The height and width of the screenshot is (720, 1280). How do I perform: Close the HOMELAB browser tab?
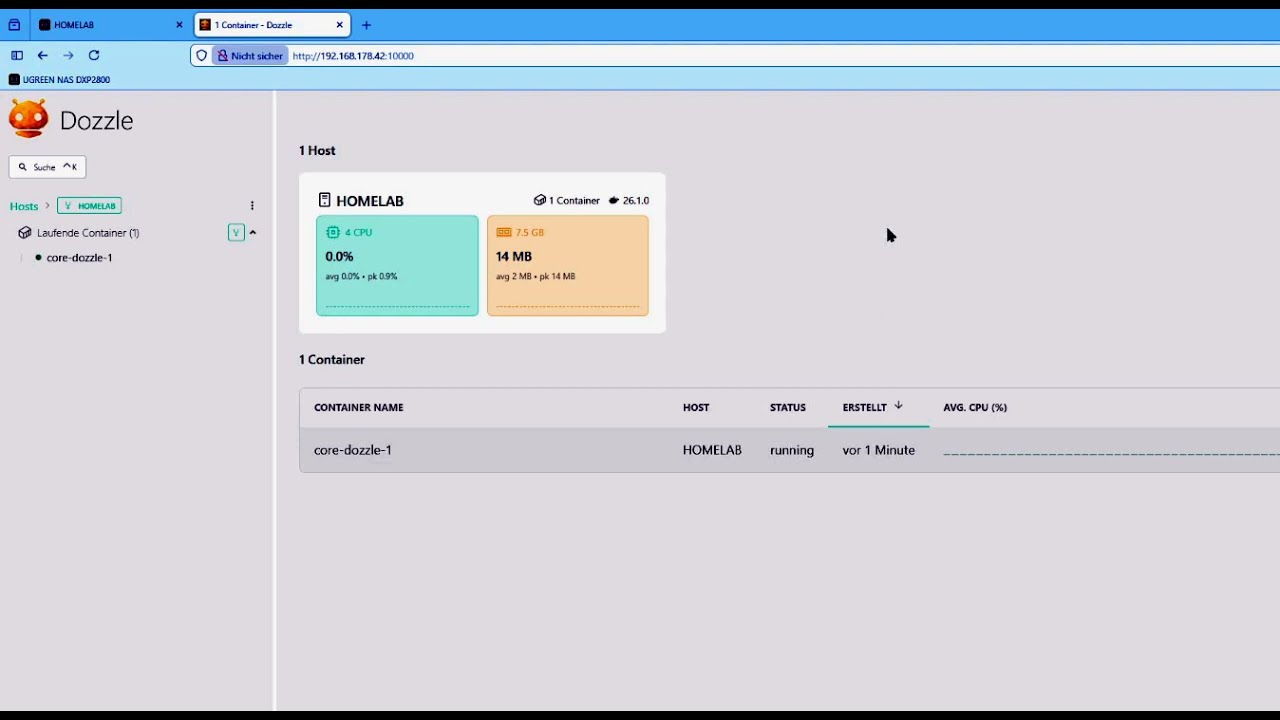tap(180, 25)
